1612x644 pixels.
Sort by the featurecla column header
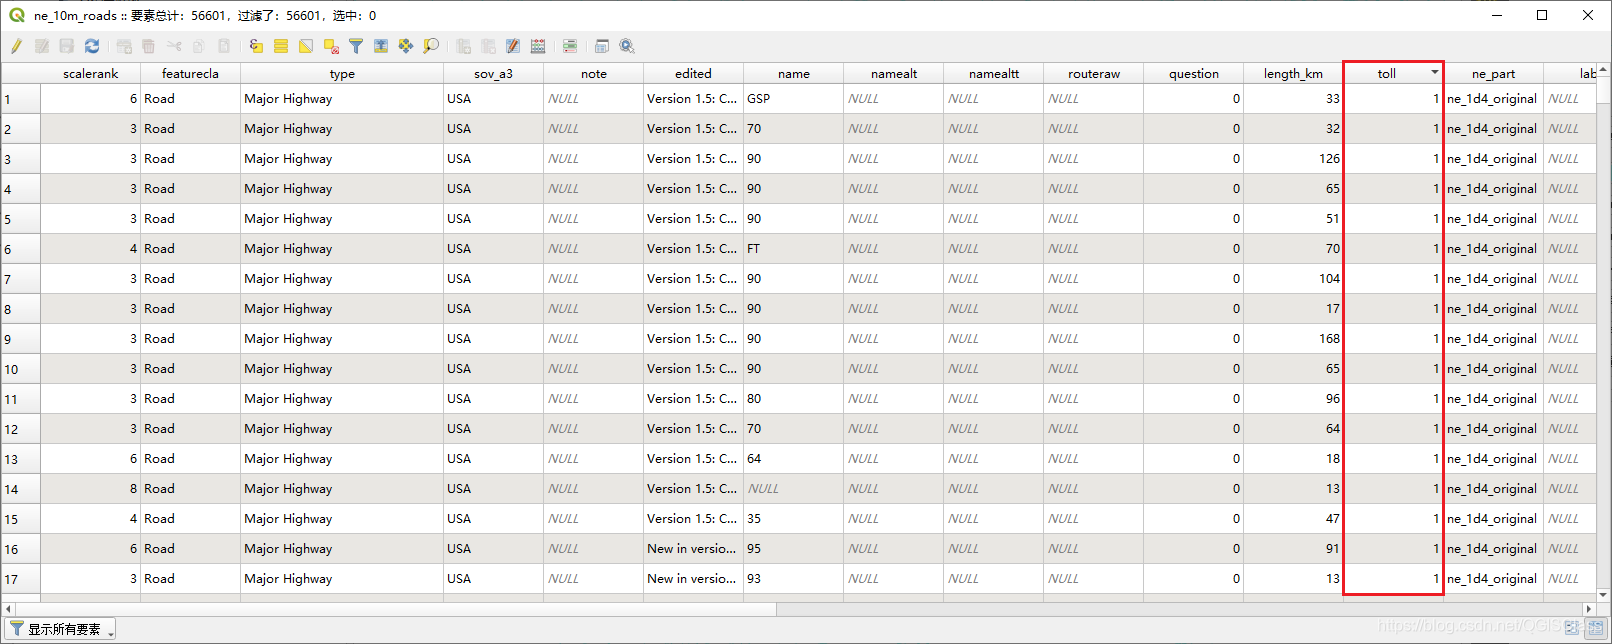190,73
